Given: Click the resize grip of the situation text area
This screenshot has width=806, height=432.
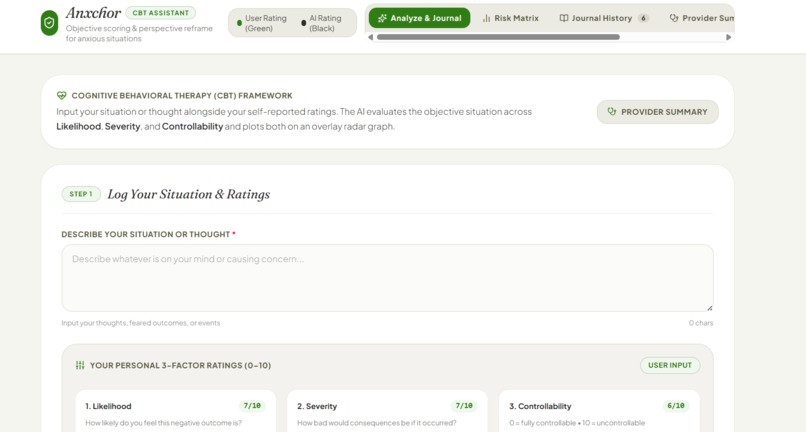Looking at the screenshot, I should [709, 308].
